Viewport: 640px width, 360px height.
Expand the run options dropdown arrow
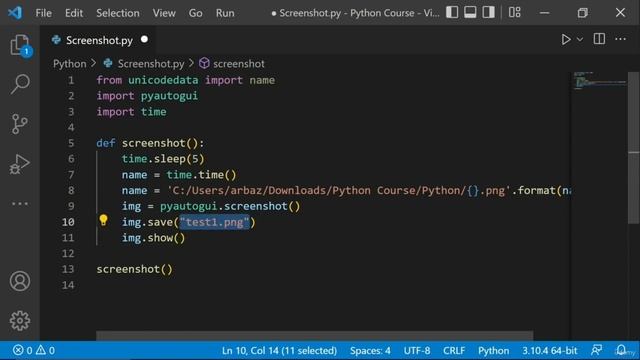coord(580,40)
